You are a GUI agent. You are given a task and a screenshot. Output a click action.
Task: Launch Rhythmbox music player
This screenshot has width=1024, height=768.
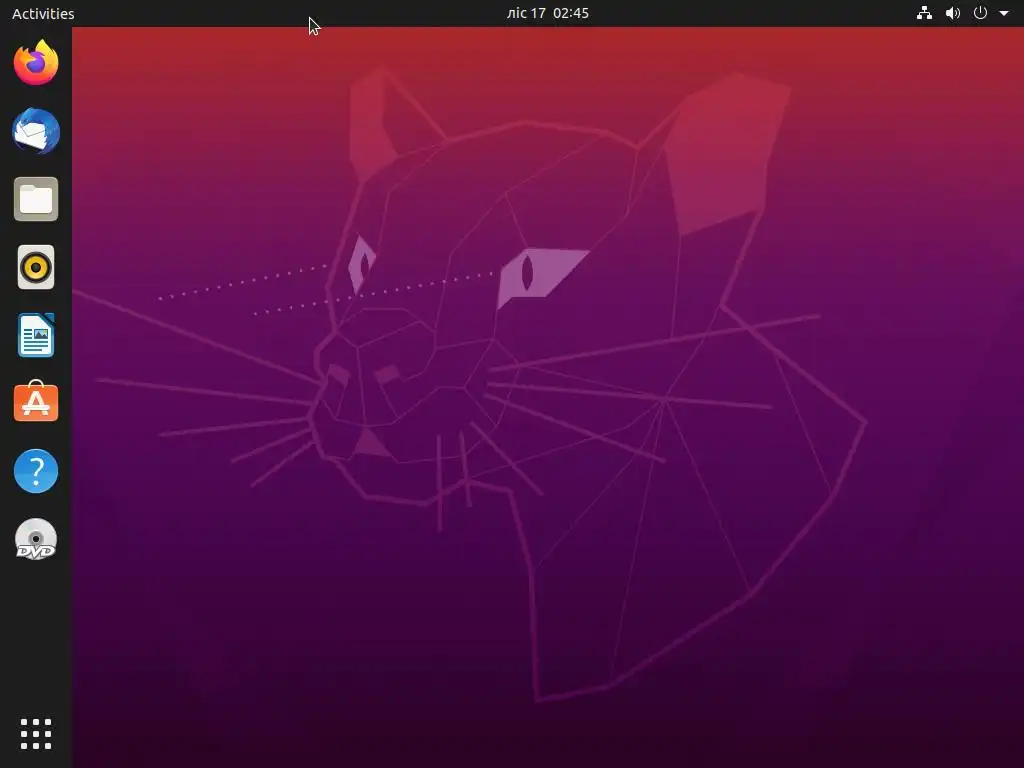click(x=36, y=267)
